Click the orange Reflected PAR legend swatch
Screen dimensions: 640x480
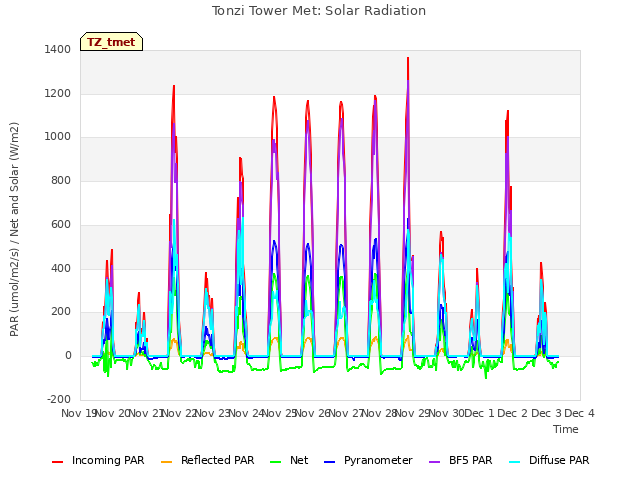(167, 462)
